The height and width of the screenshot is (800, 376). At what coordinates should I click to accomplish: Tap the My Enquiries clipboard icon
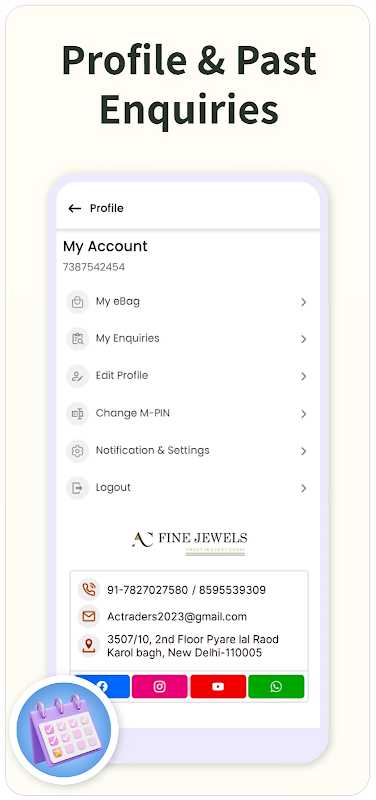78,339
